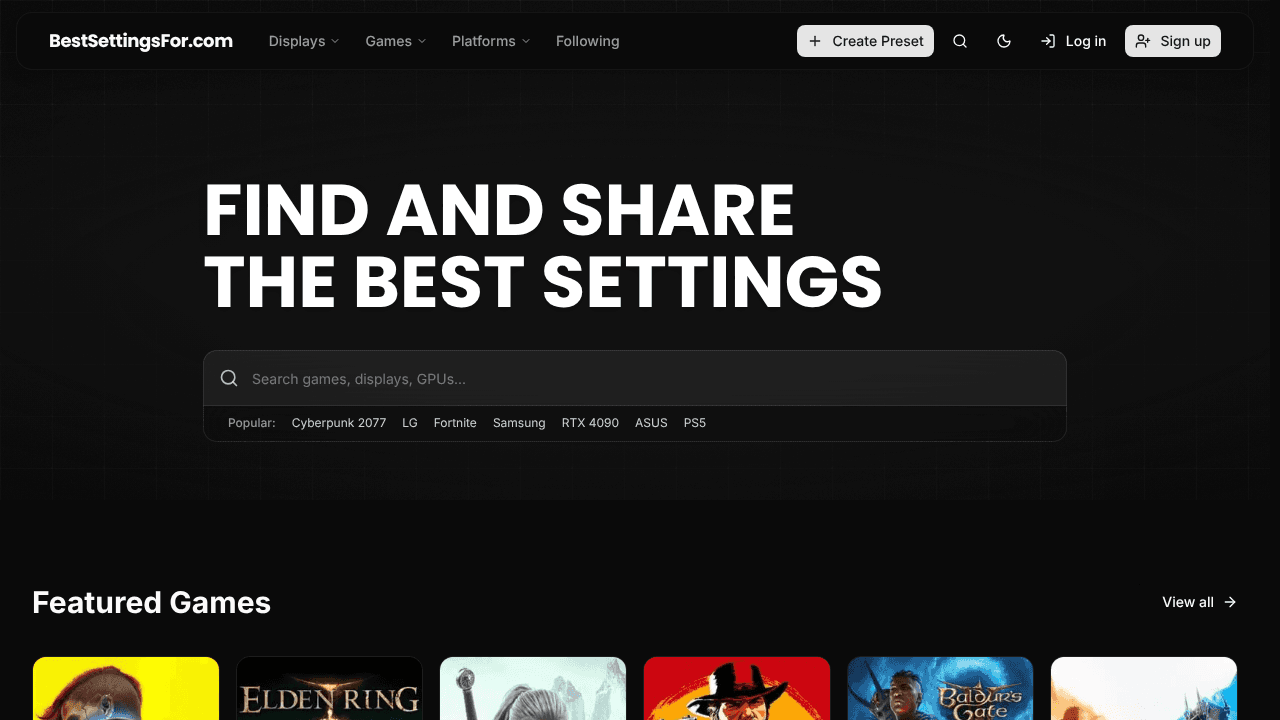
Task: Click the Sign up button
Action: (x=1173, y=41)
